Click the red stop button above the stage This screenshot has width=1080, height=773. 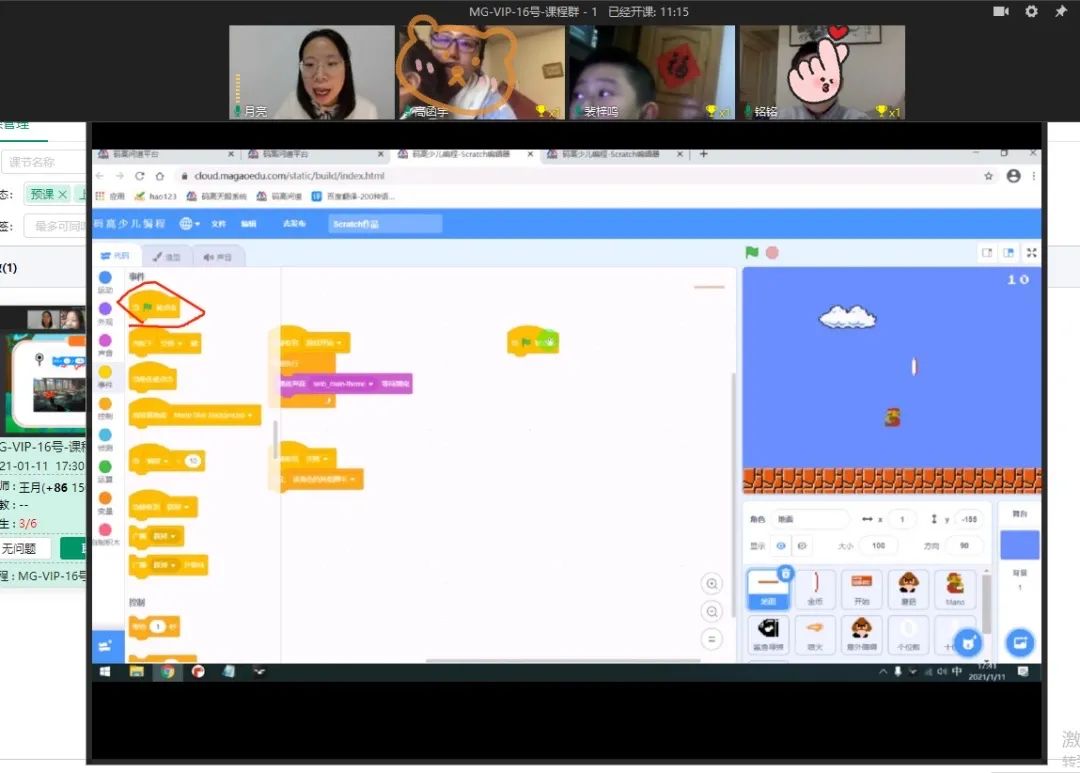point(772,253)
